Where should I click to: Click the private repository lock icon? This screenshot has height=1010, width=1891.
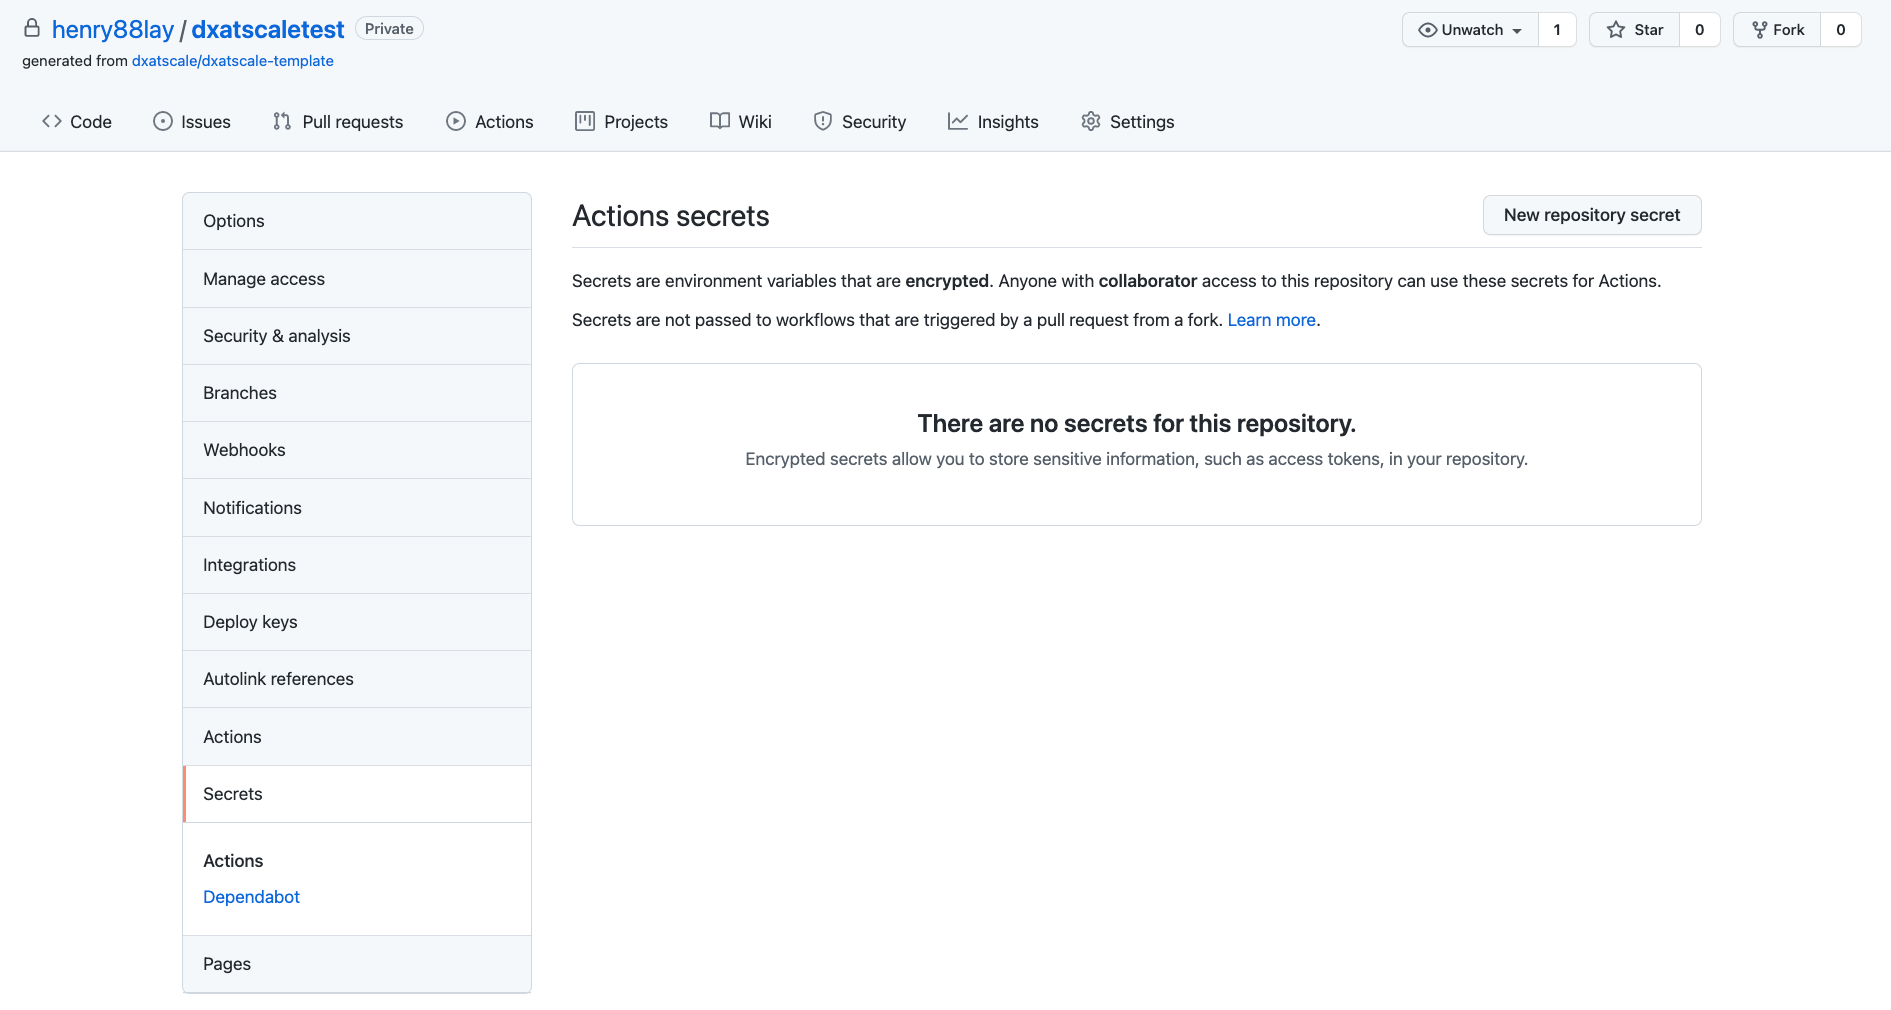coord(32,28)
